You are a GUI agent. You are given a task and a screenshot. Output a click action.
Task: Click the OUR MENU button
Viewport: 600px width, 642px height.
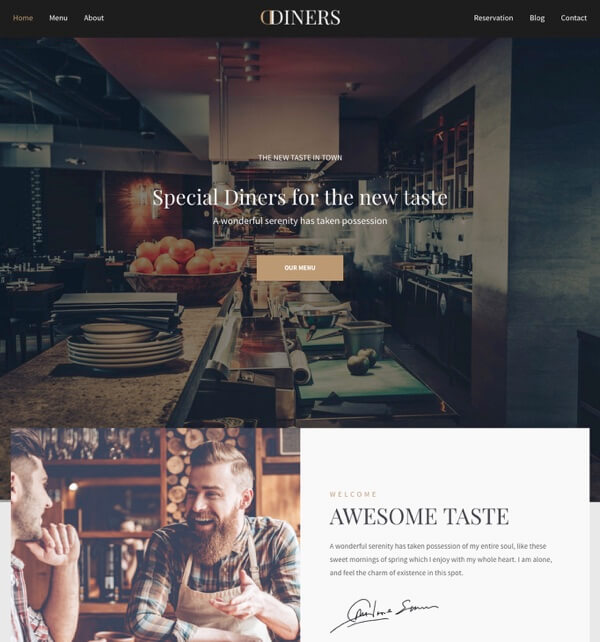[300, 268]
